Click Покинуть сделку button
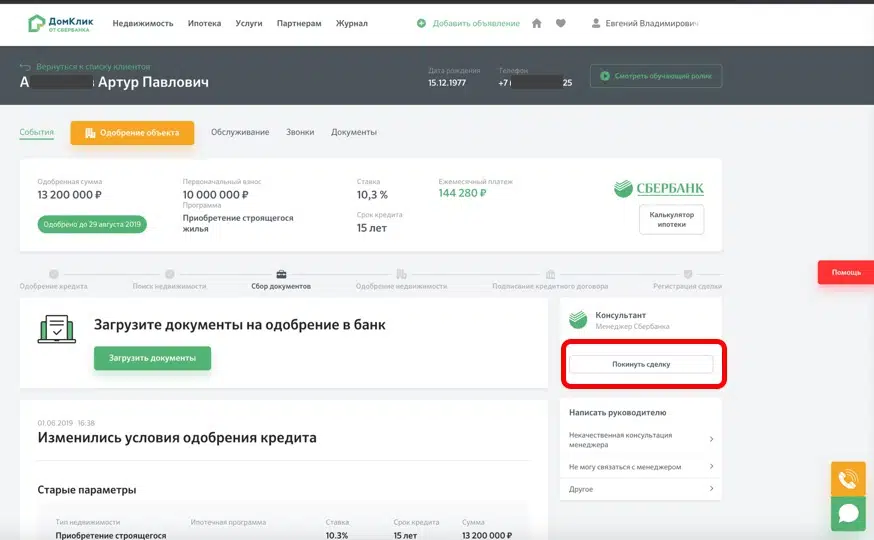Image resolution: width=874 pixels, height=540 pixels. tap(641, 364)
